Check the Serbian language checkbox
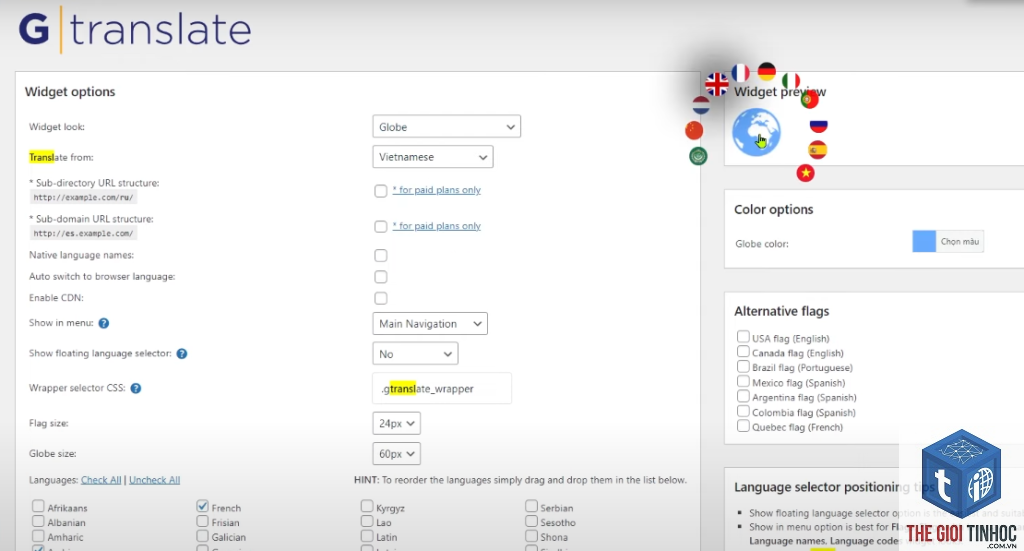The image size is (1024, 551). click(532, 507)
